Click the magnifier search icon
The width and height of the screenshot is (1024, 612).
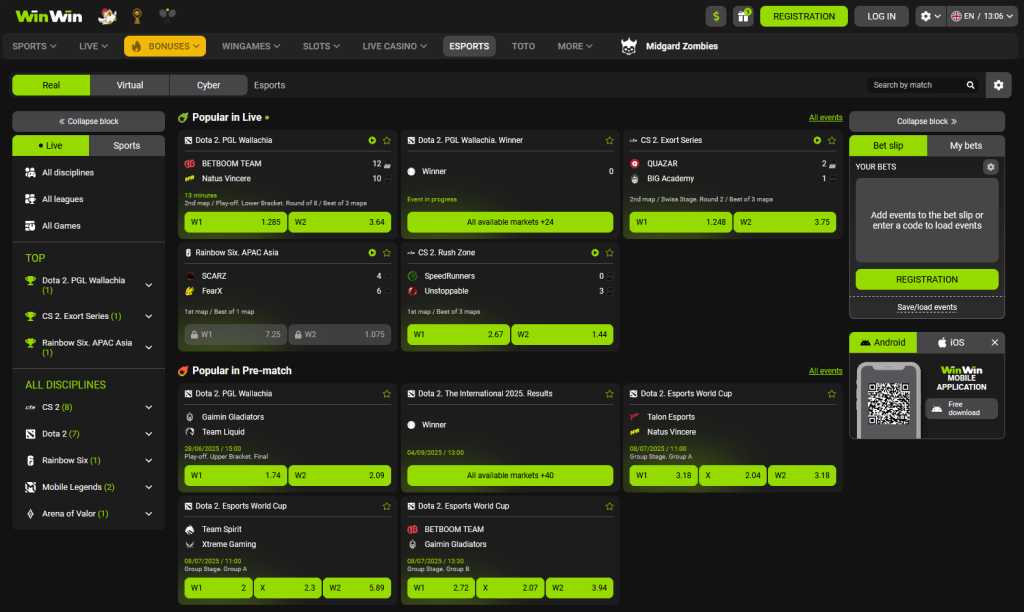coord(970,85)
